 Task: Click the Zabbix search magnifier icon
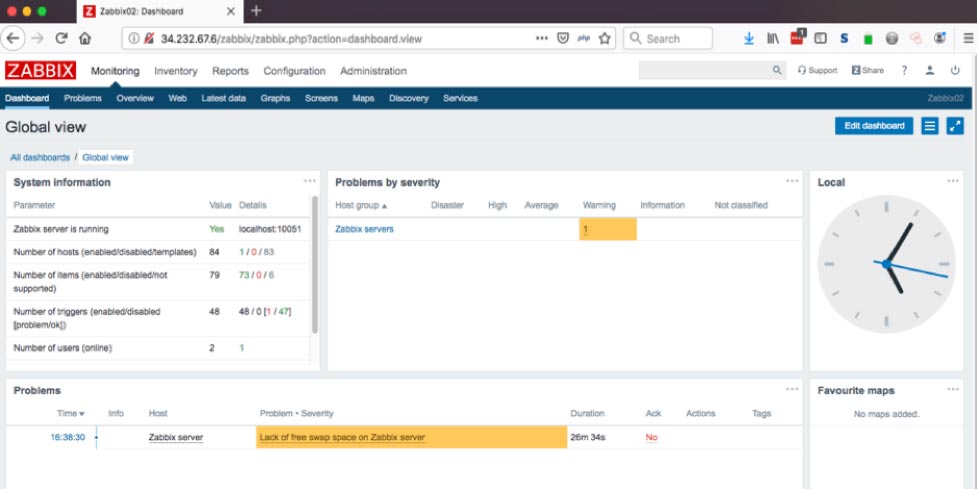point(777,70)
